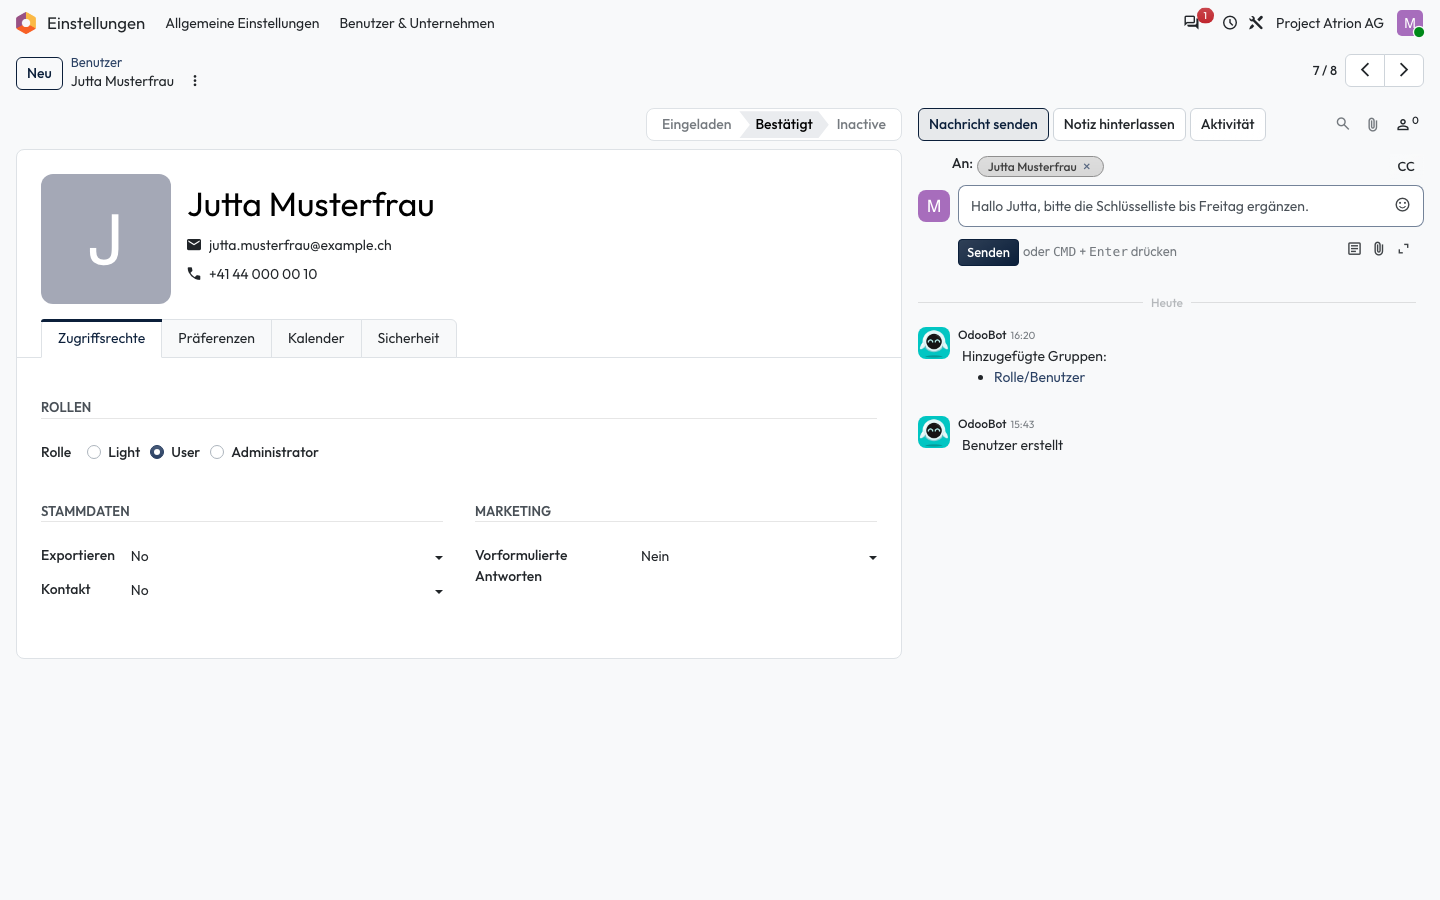The height and width of the screenshot is (900, 1440).
Task: Open the user account avatar menu
Action: coord(1410,23)
